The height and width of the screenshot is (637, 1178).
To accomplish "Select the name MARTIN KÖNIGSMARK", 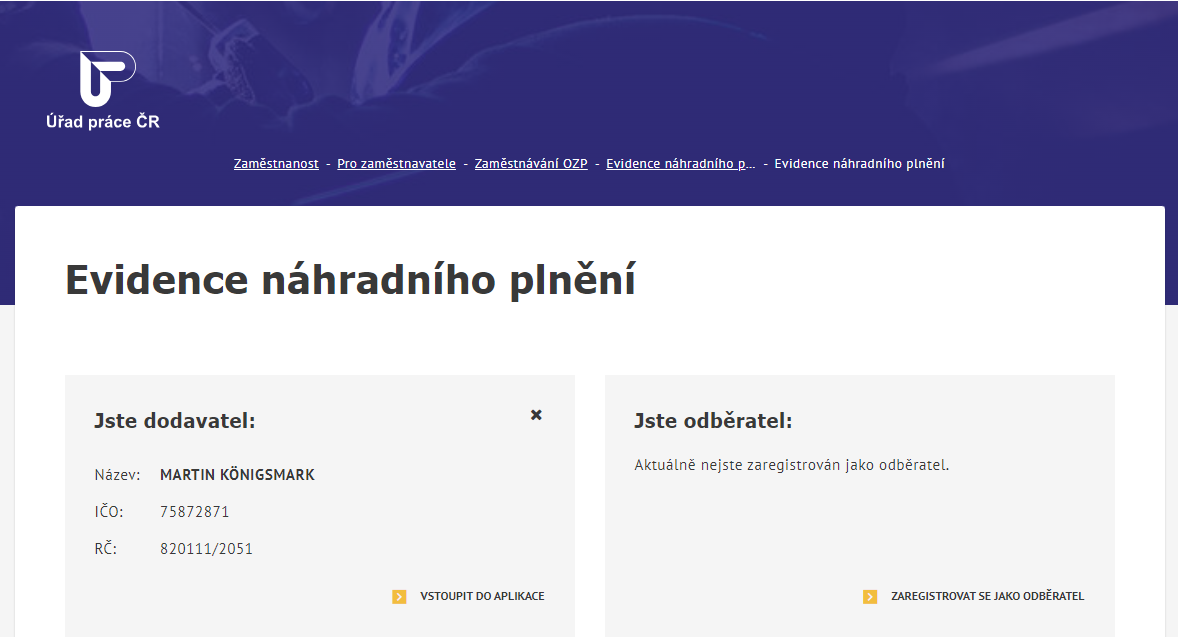I will click(237, 475).
